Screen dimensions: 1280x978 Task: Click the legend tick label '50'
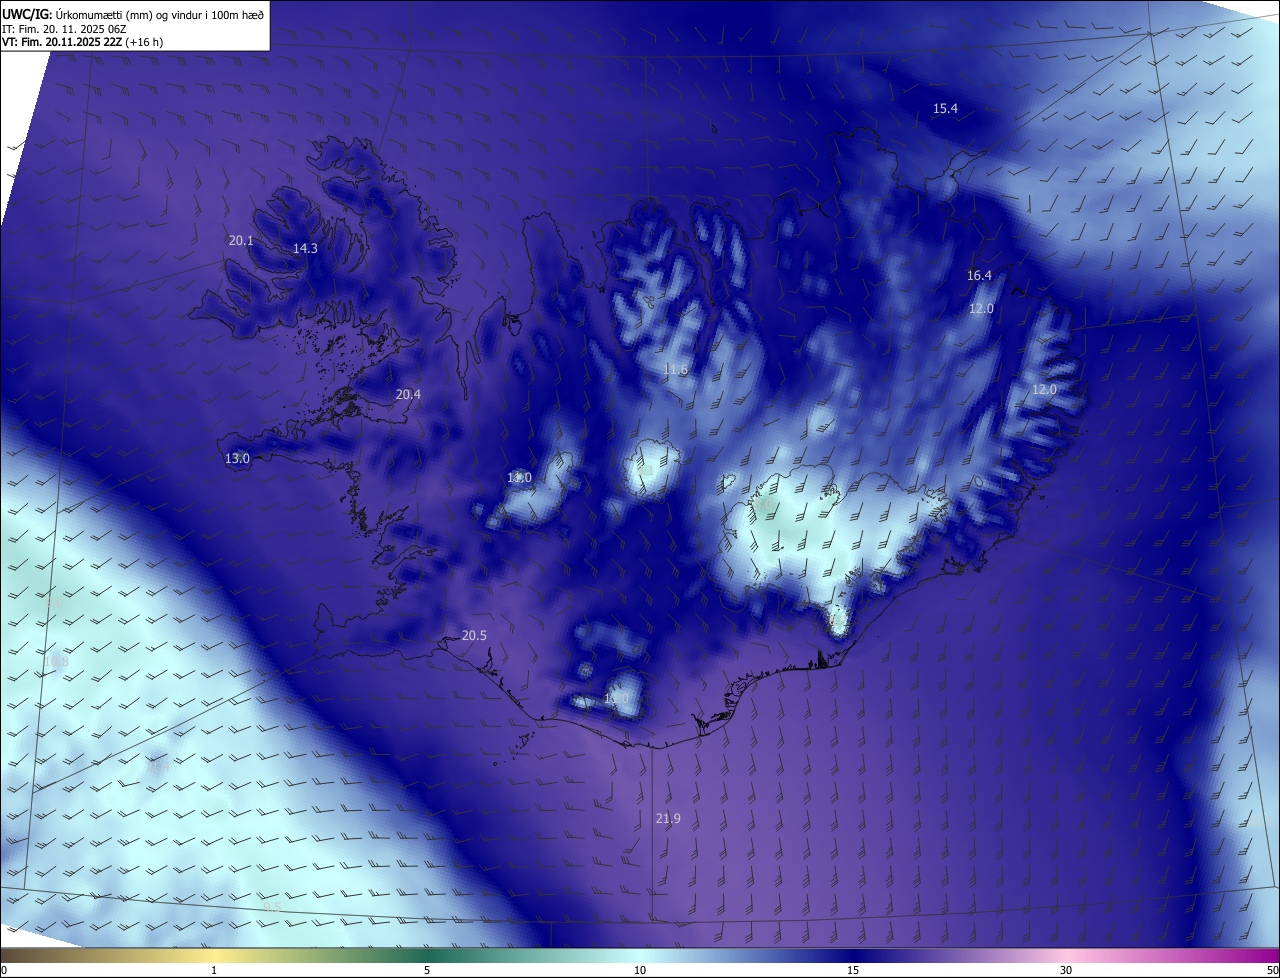pyautogui.click(x=1272, y=970)
